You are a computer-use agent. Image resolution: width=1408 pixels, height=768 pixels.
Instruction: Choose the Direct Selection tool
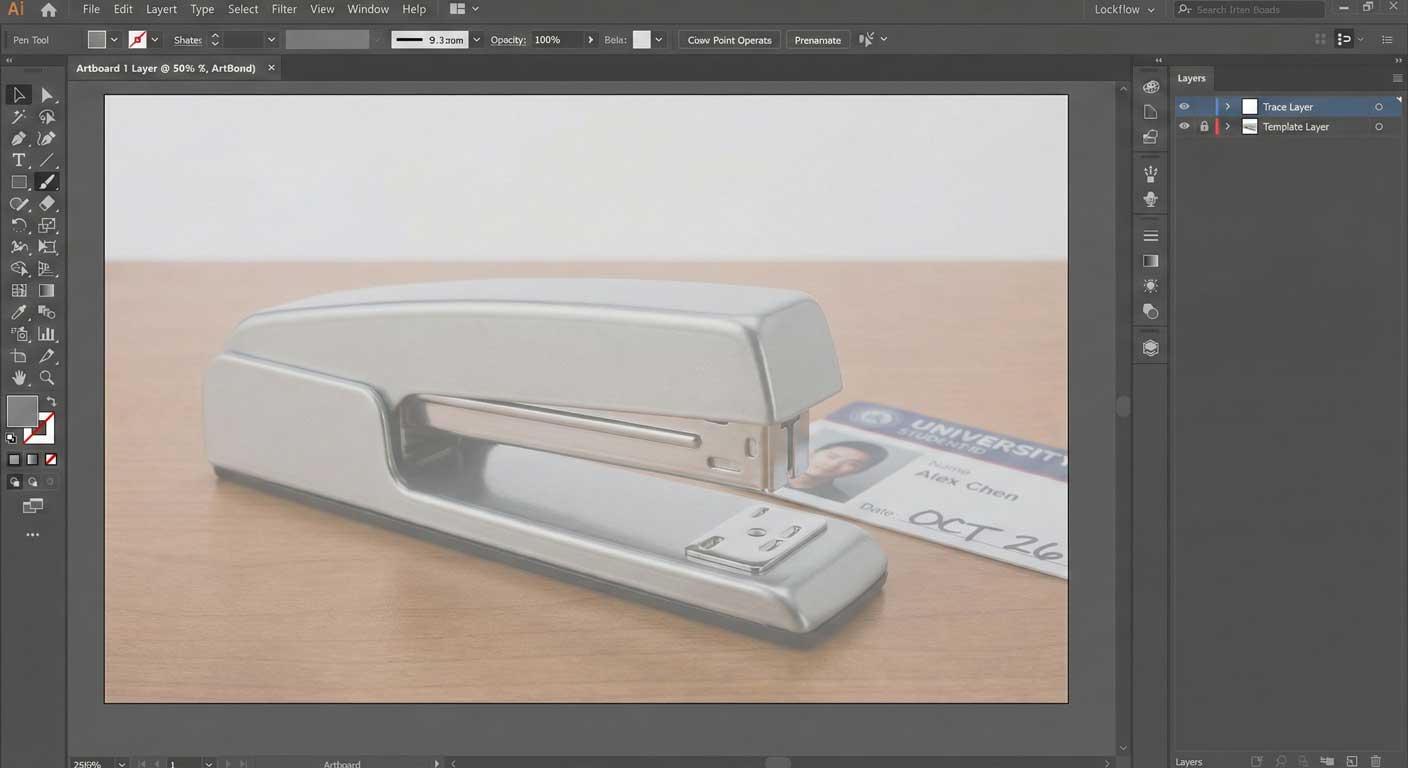[x=47, y=95]
